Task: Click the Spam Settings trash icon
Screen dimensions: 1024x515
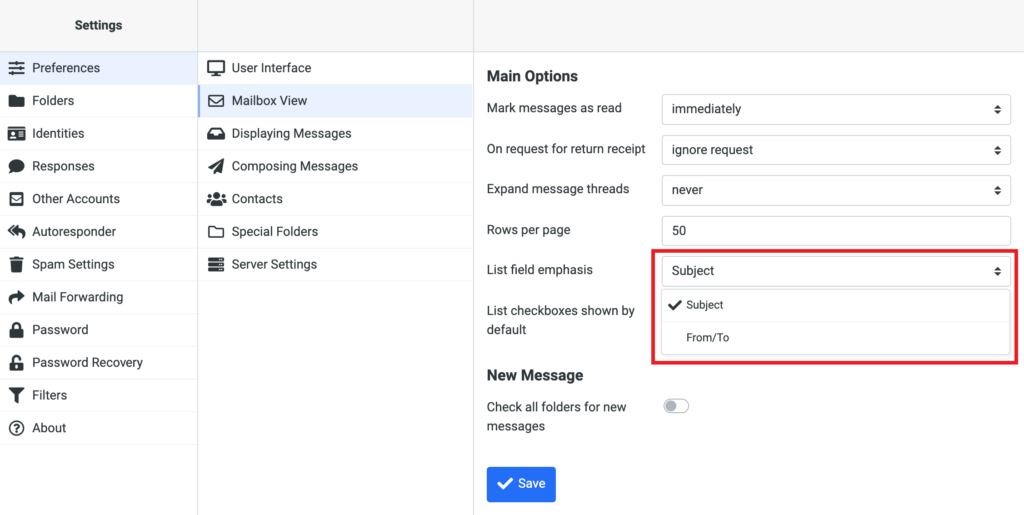Action: pos(16,265)
